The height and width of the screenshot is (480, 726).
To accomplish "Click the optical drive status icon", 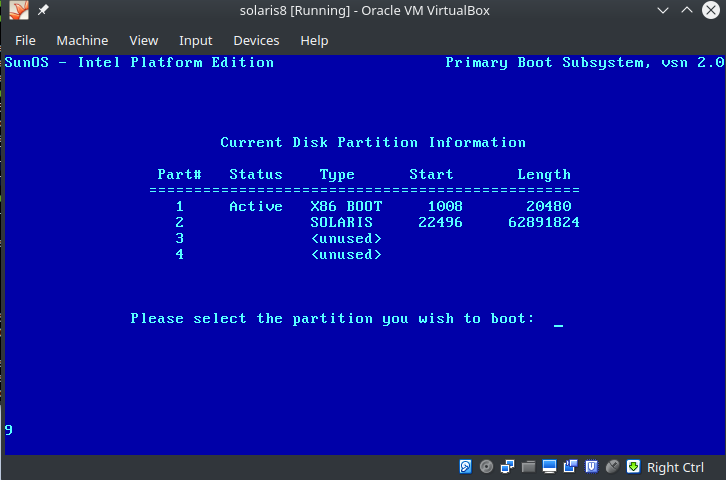I will click(486, 467).
